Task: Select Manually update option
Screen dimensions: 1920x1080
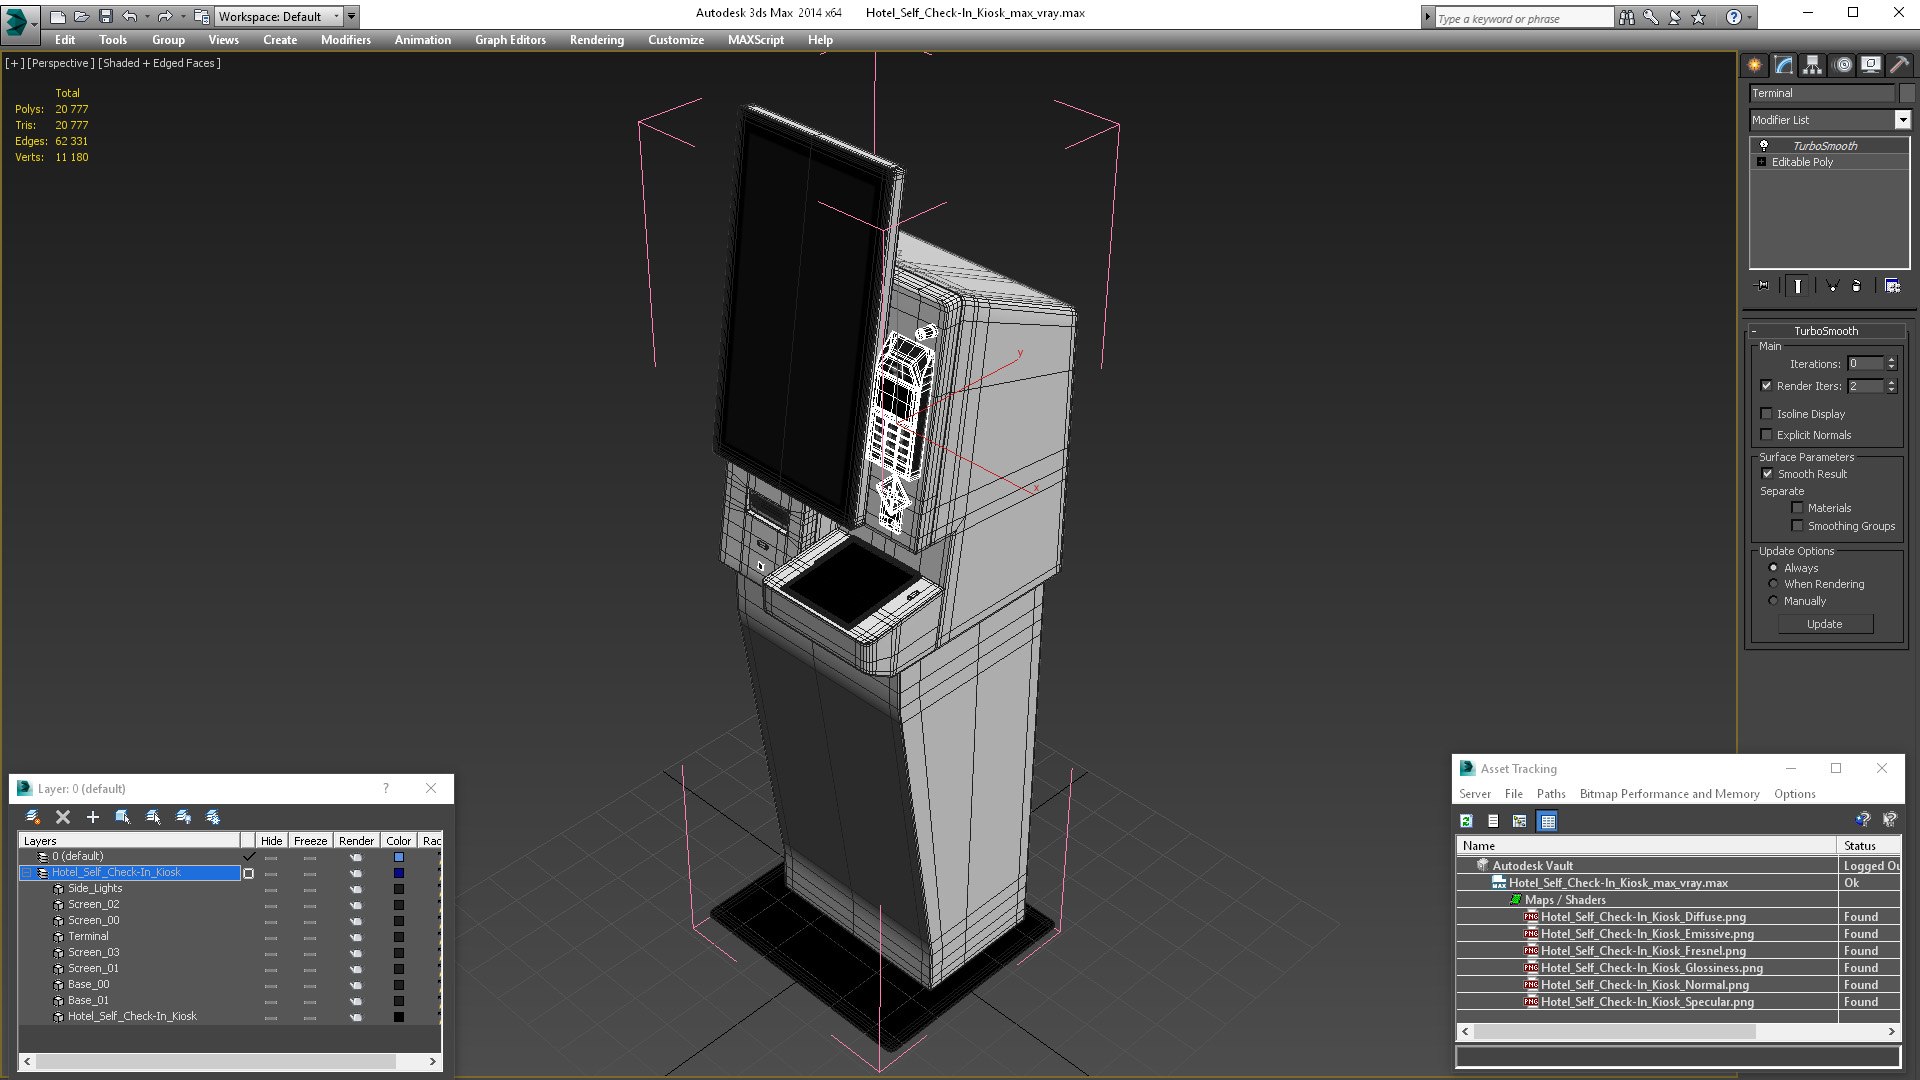Action: [1774, 601]
